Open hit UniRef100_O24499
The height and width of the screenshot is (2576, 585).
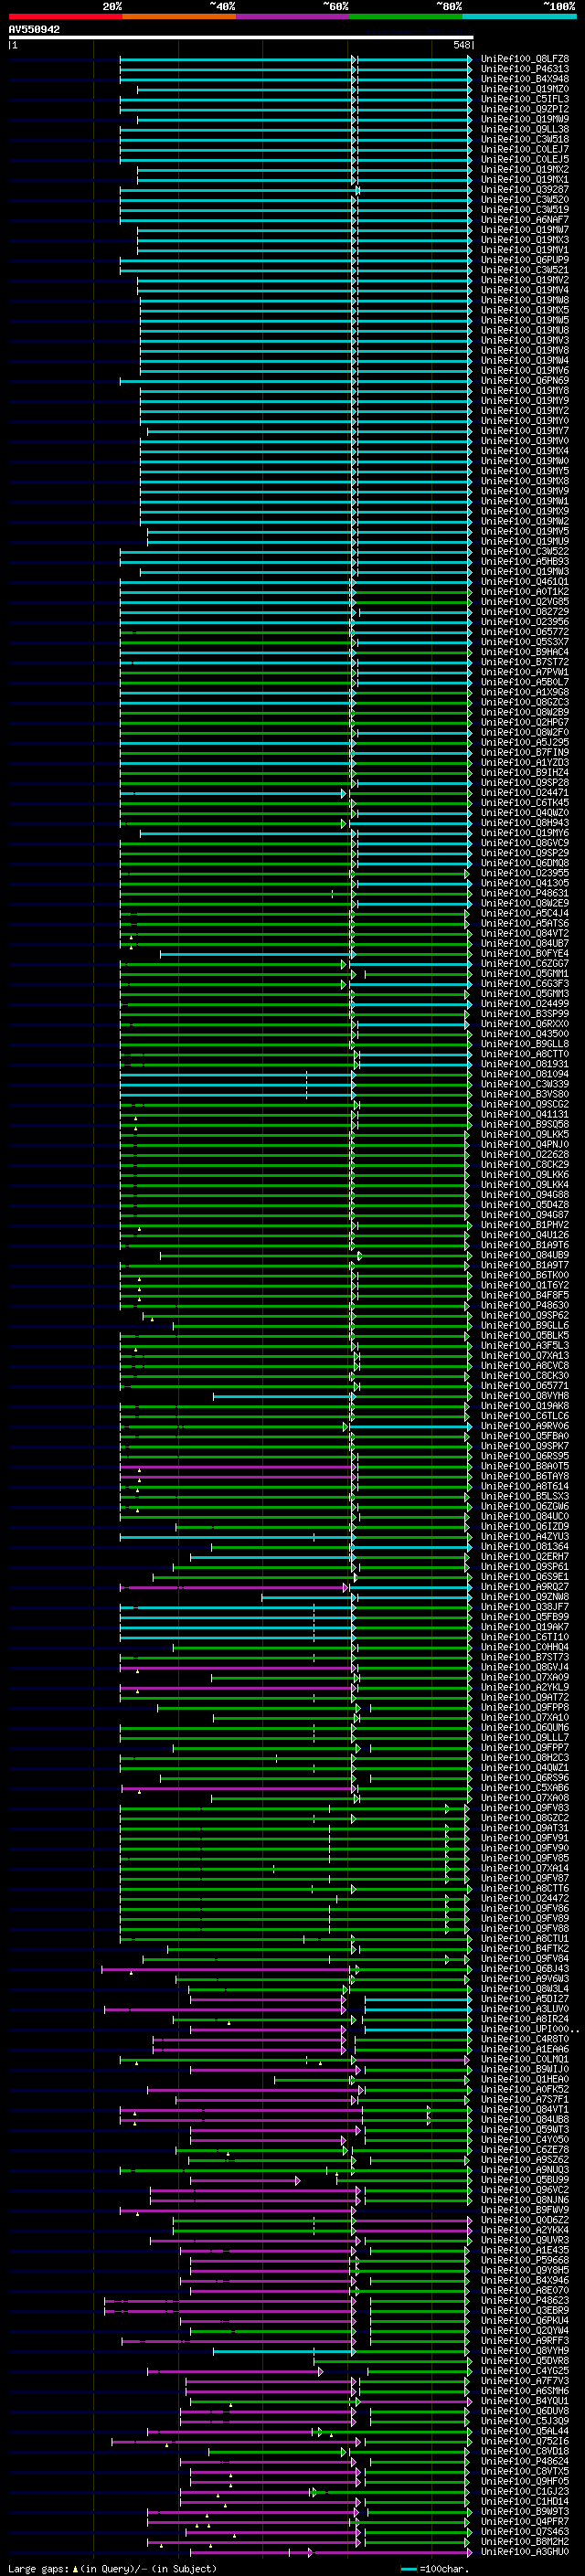(524, 1004)
